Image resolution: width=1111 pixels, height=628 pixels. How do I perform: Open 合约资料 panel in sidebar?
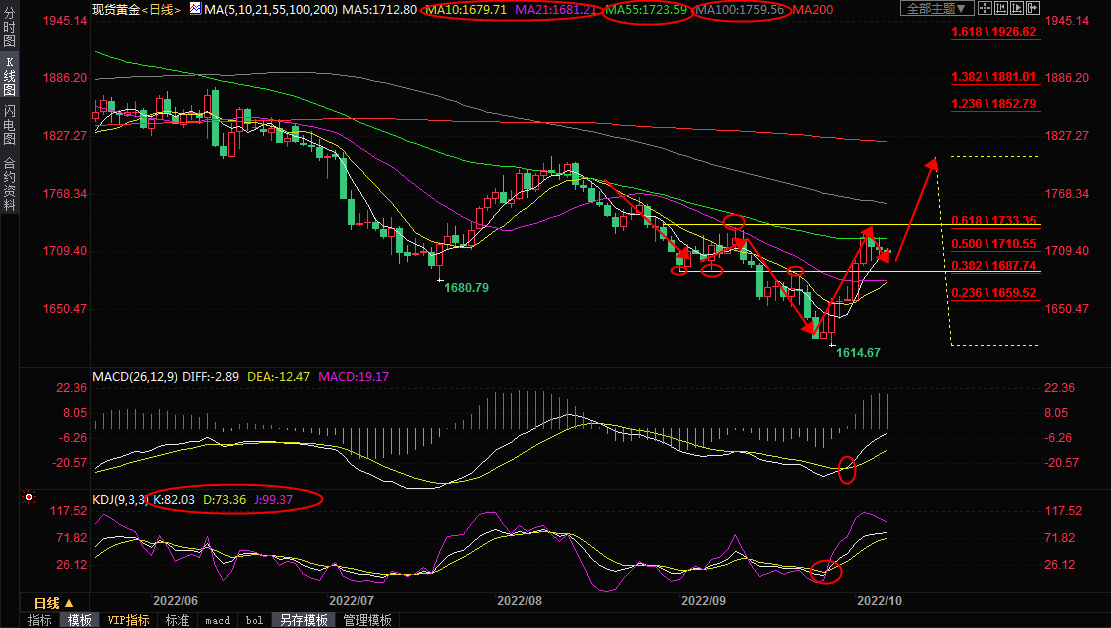[9, 183]
